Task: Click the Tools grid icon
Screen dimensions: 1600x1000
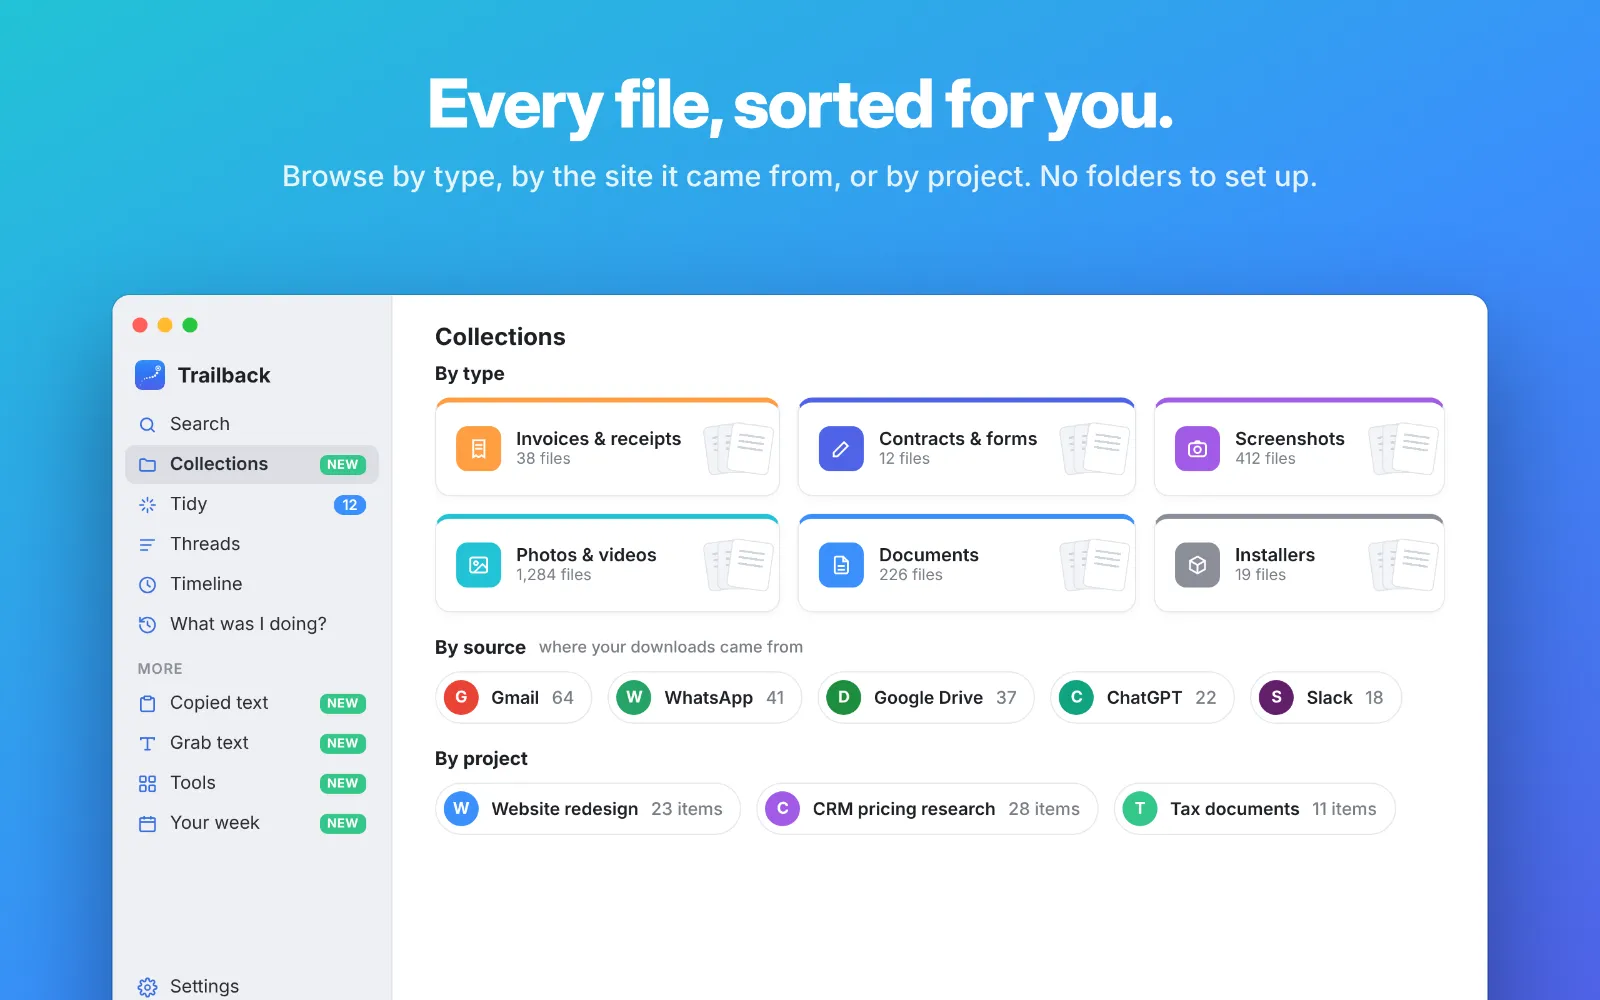Action: (147, 784)
